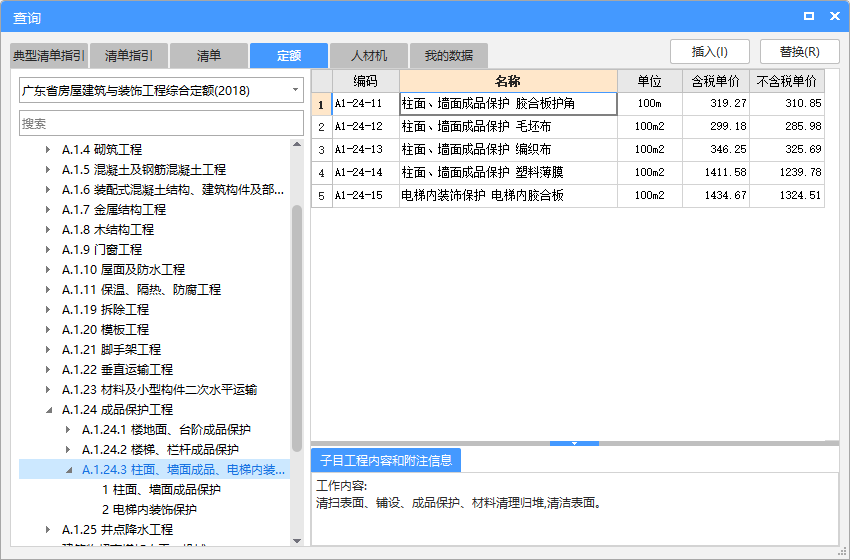The height and width of the screenshot is (560, 850).
Task: Collapse the A.1.24.3 柱面、墙面成品 arrow
Action: (68, 470)
